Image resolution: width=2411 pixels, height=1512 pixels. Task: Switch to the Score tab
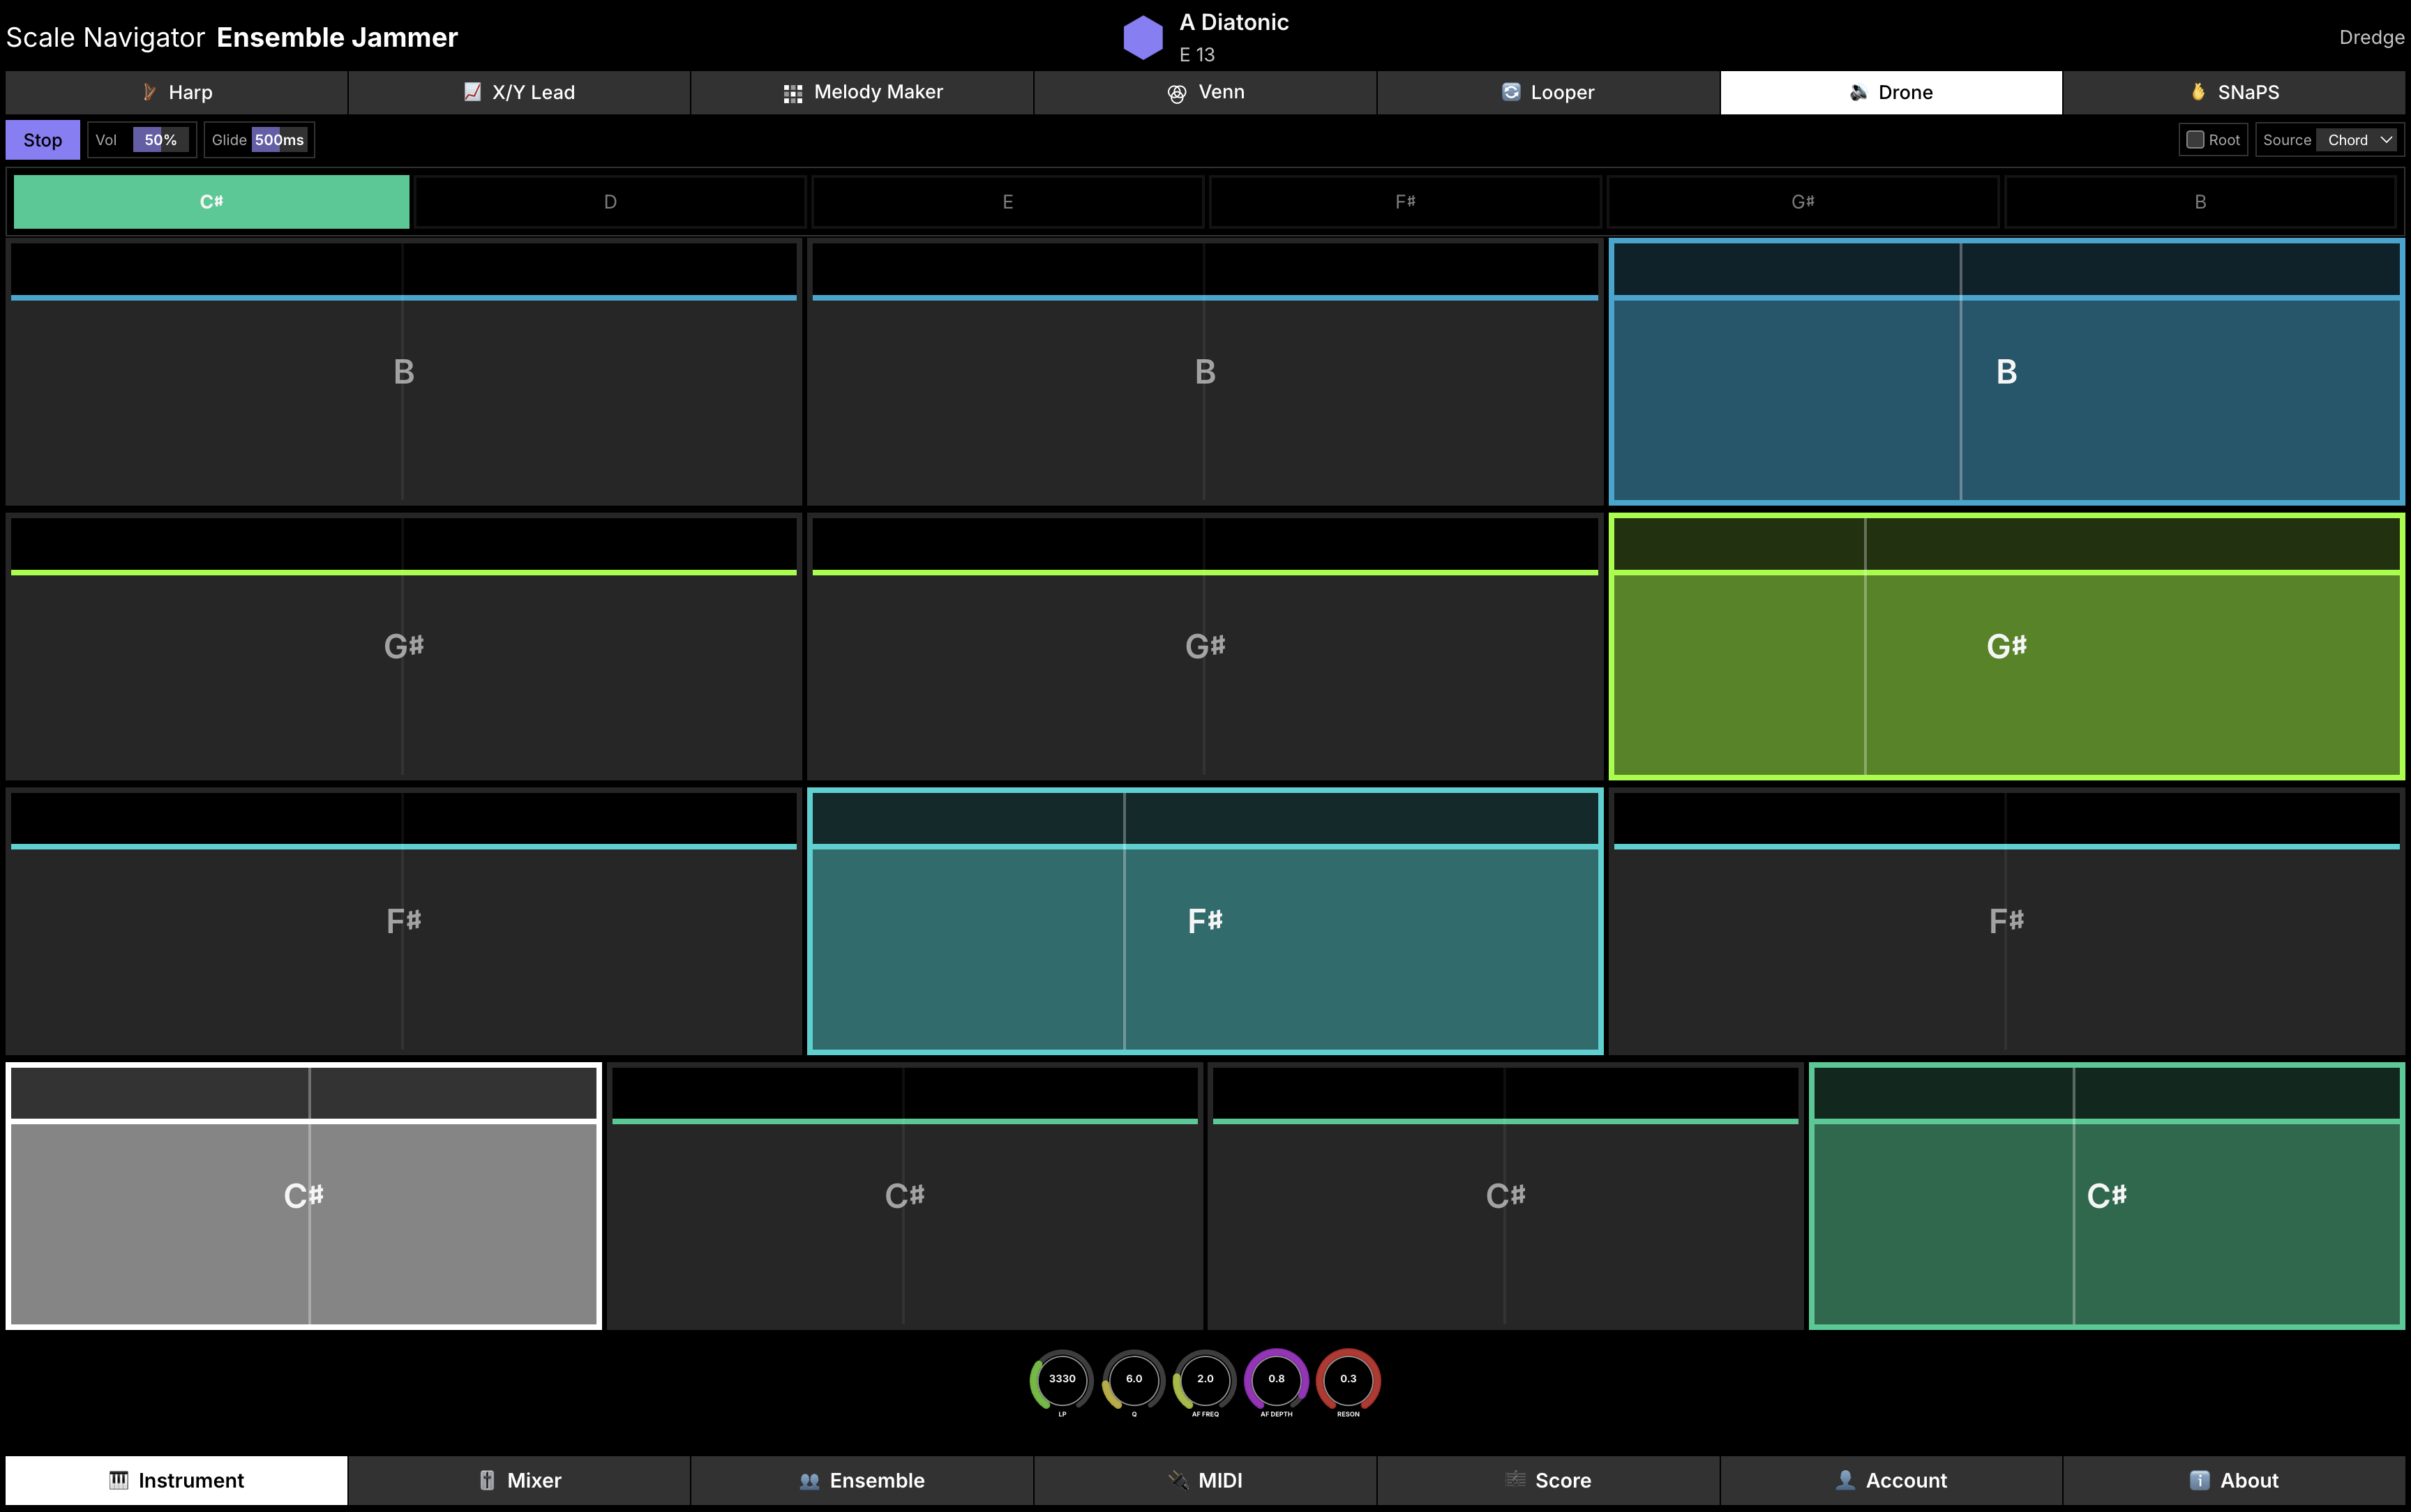[1549, 1480]
